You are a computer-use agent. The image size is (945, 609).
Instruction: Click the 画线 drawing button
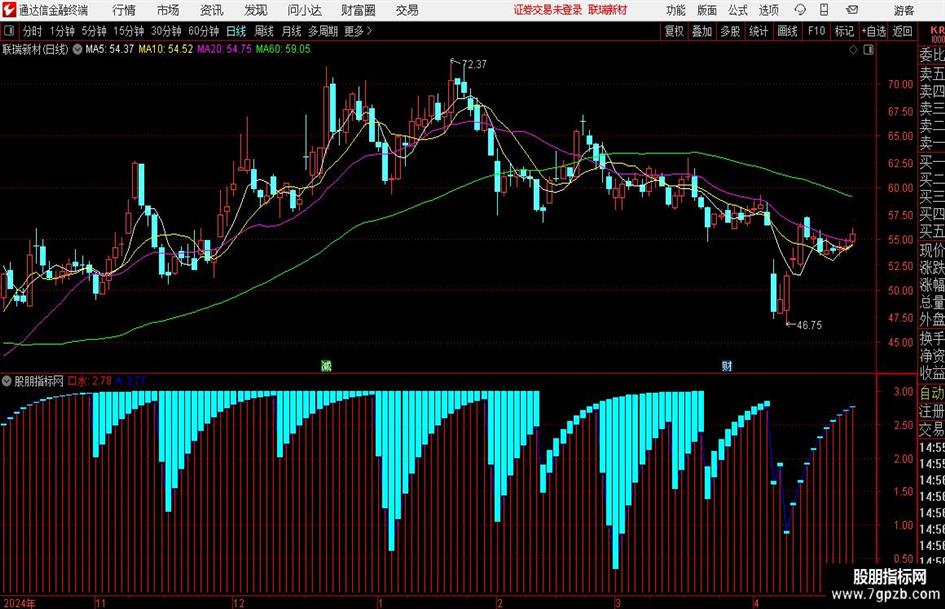click(787, 31)
